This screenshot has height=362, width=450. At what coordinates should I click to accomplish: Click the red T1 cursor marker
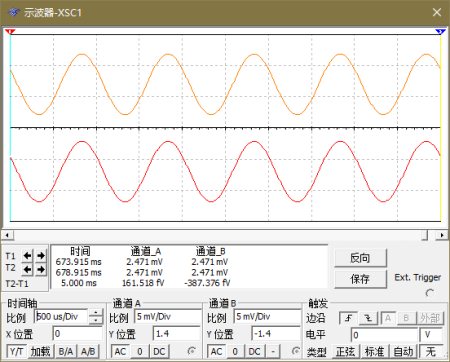coord(10,31)
